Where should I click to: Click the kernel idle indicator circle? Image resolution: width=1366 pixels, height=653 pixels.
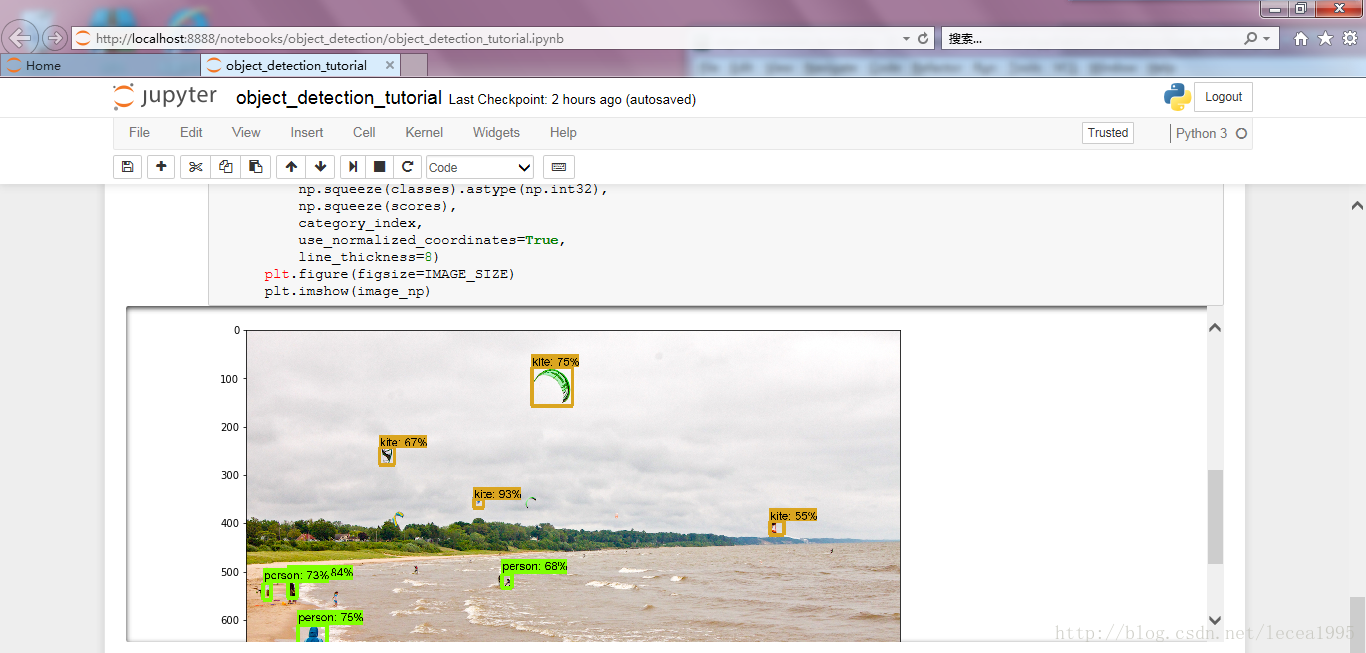coord(1242,133)
